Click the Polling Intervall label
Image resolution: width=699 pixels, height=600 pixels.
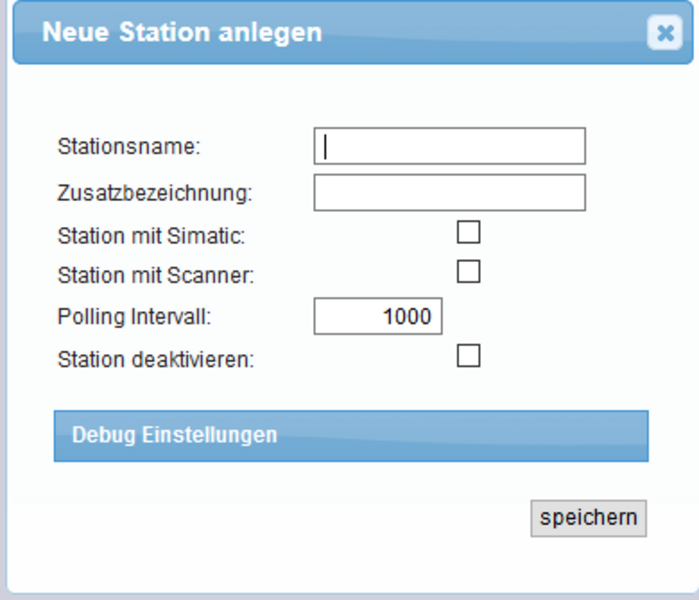[x=135, y=317]
